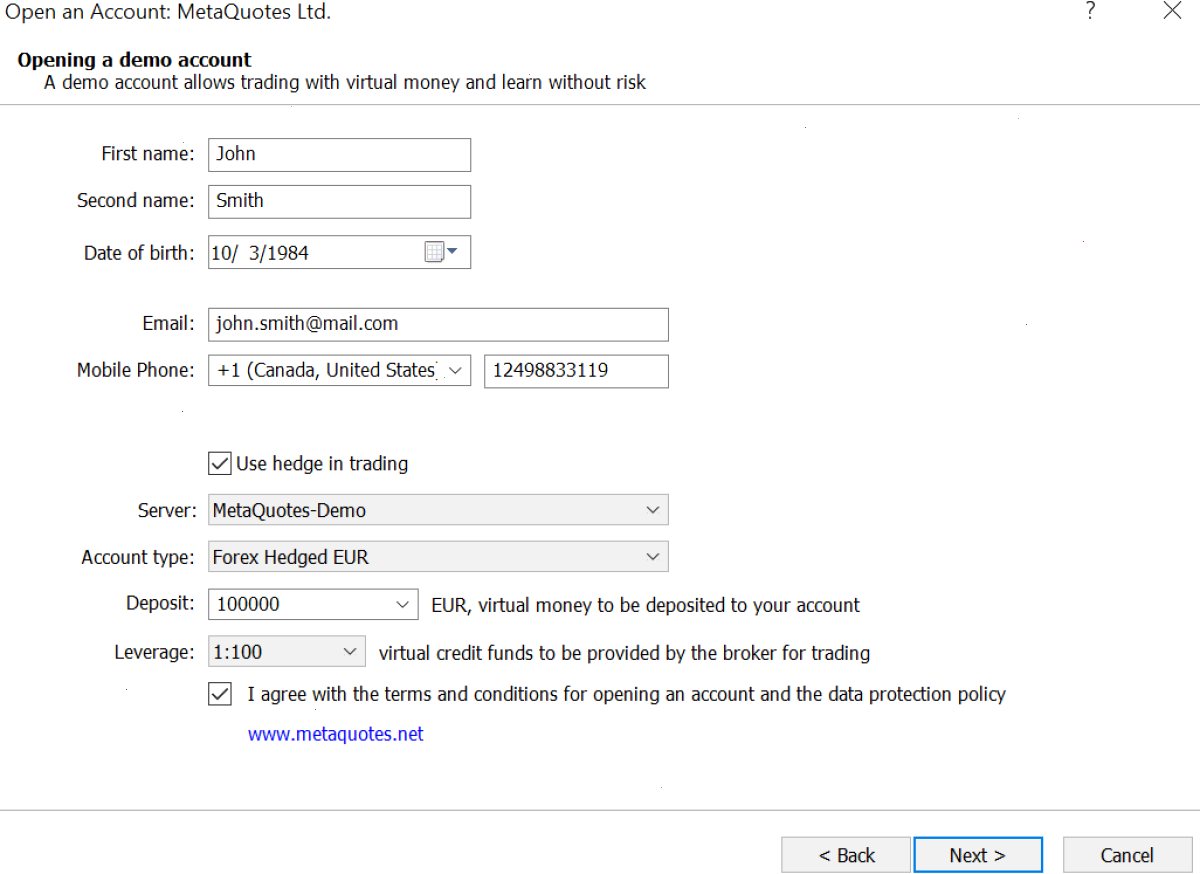Viewport: 1200px width, 874px height.
Task: Click the mobile phone number field
Action: tap(576, 371)
